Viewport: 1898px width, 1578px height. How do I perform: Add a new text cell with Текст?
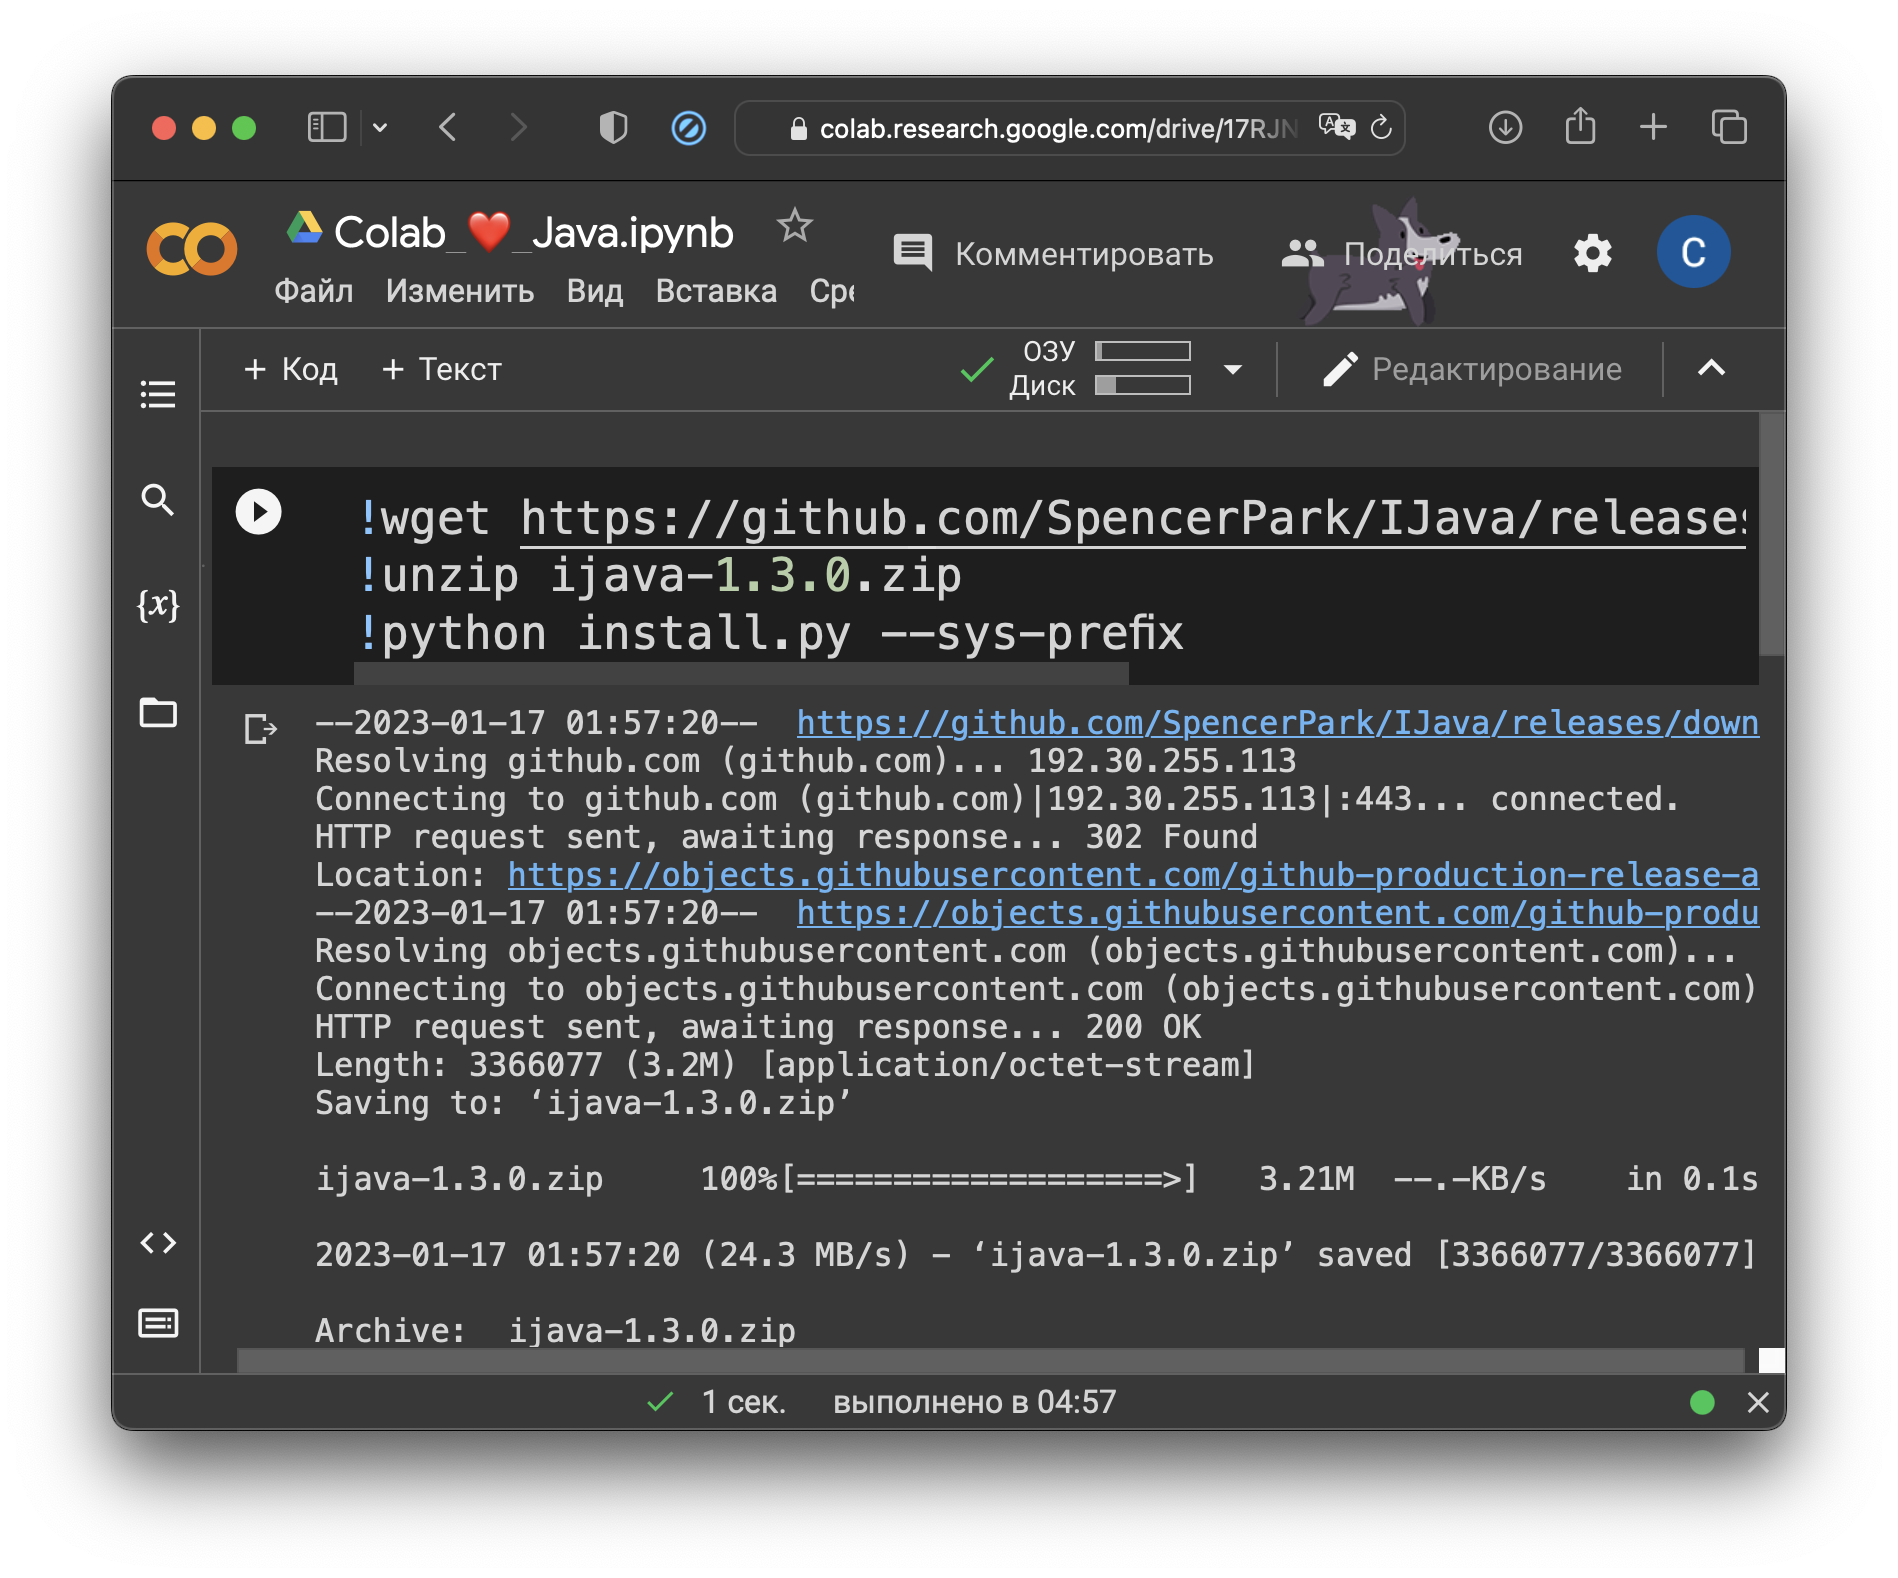click(x=442, y=369)
